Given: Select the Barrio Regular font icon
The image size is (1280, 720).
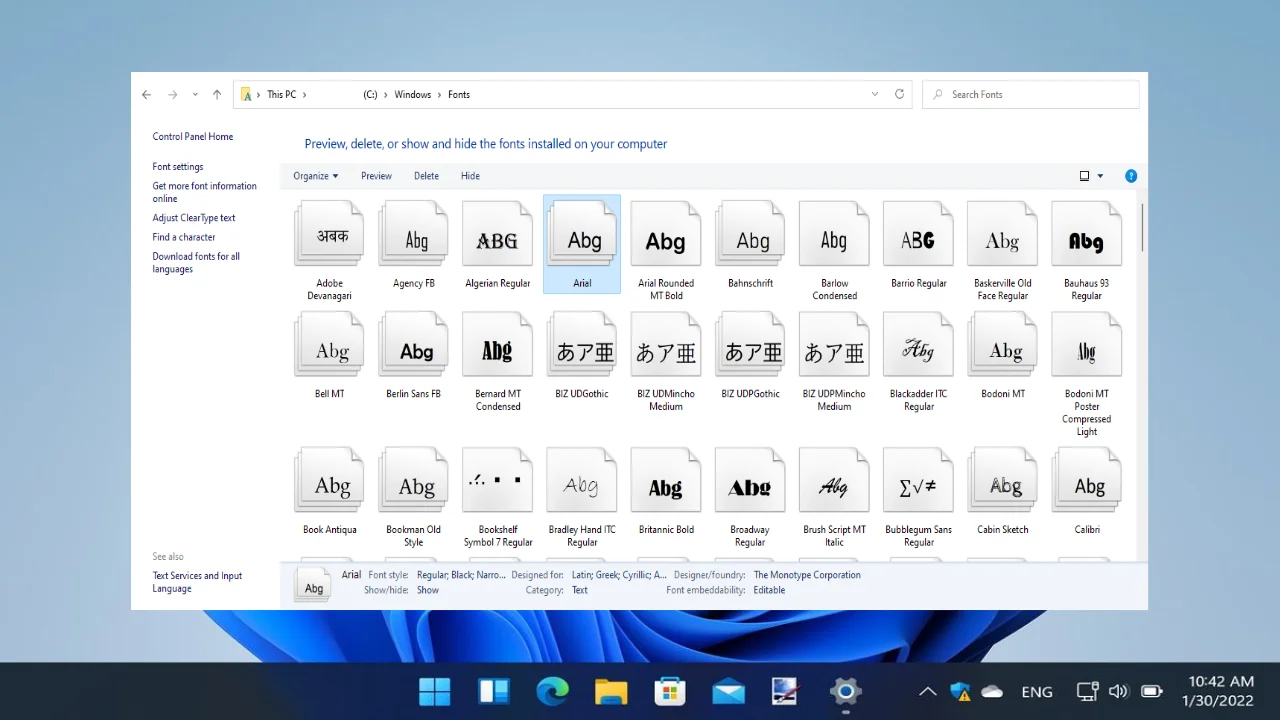Looking at the screenshot, I should [918, 235].
